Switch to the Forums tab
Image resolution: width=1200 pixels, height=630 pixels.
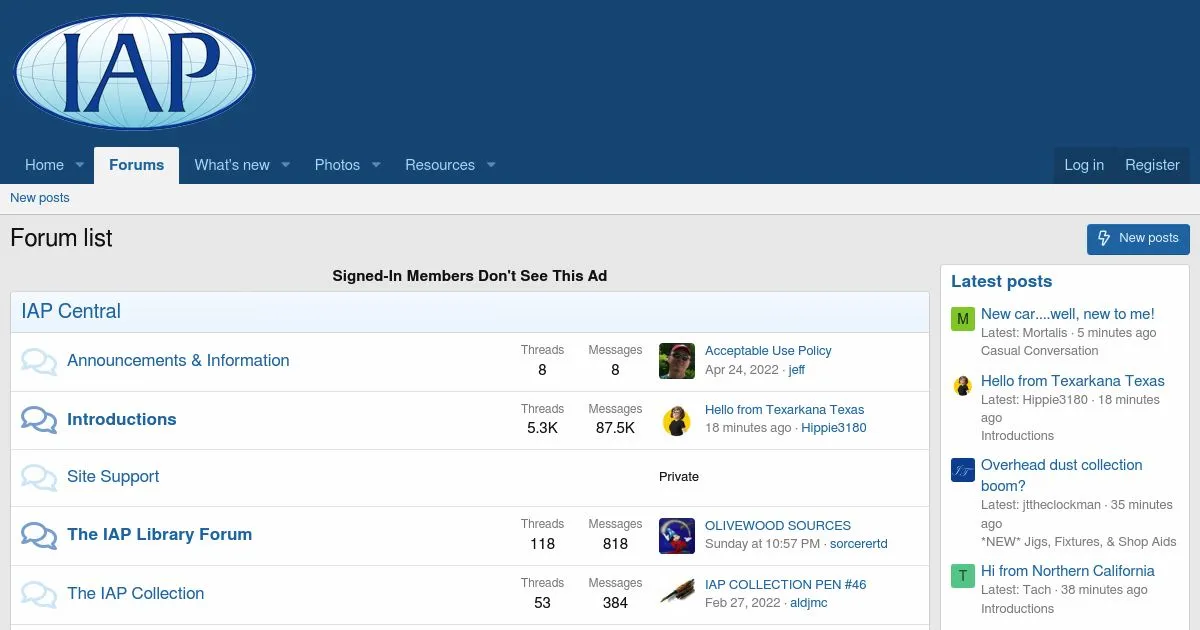point(136,165)
